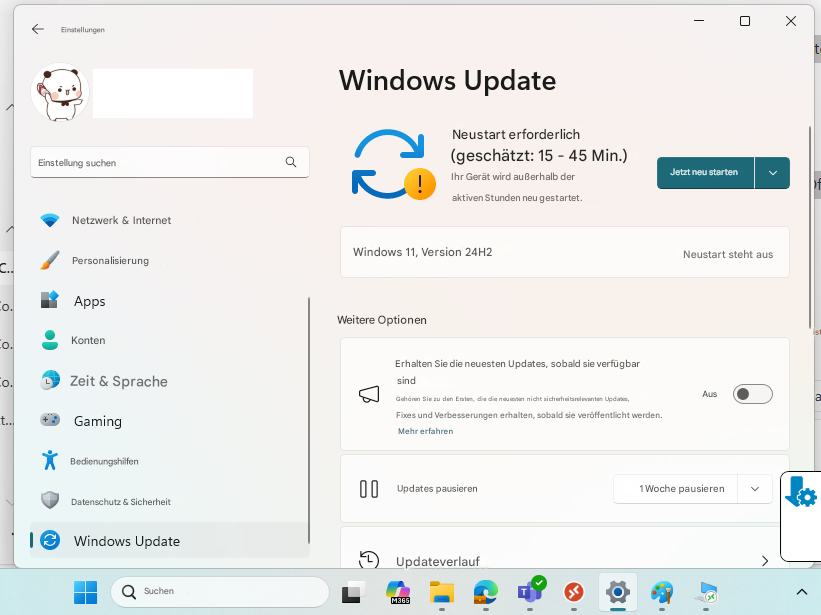The width and height of the screenshot is (821, 615).
Task: Open Netzwerk & Internet via its Wi-Fi icon
Action: (x=51, y=220)
